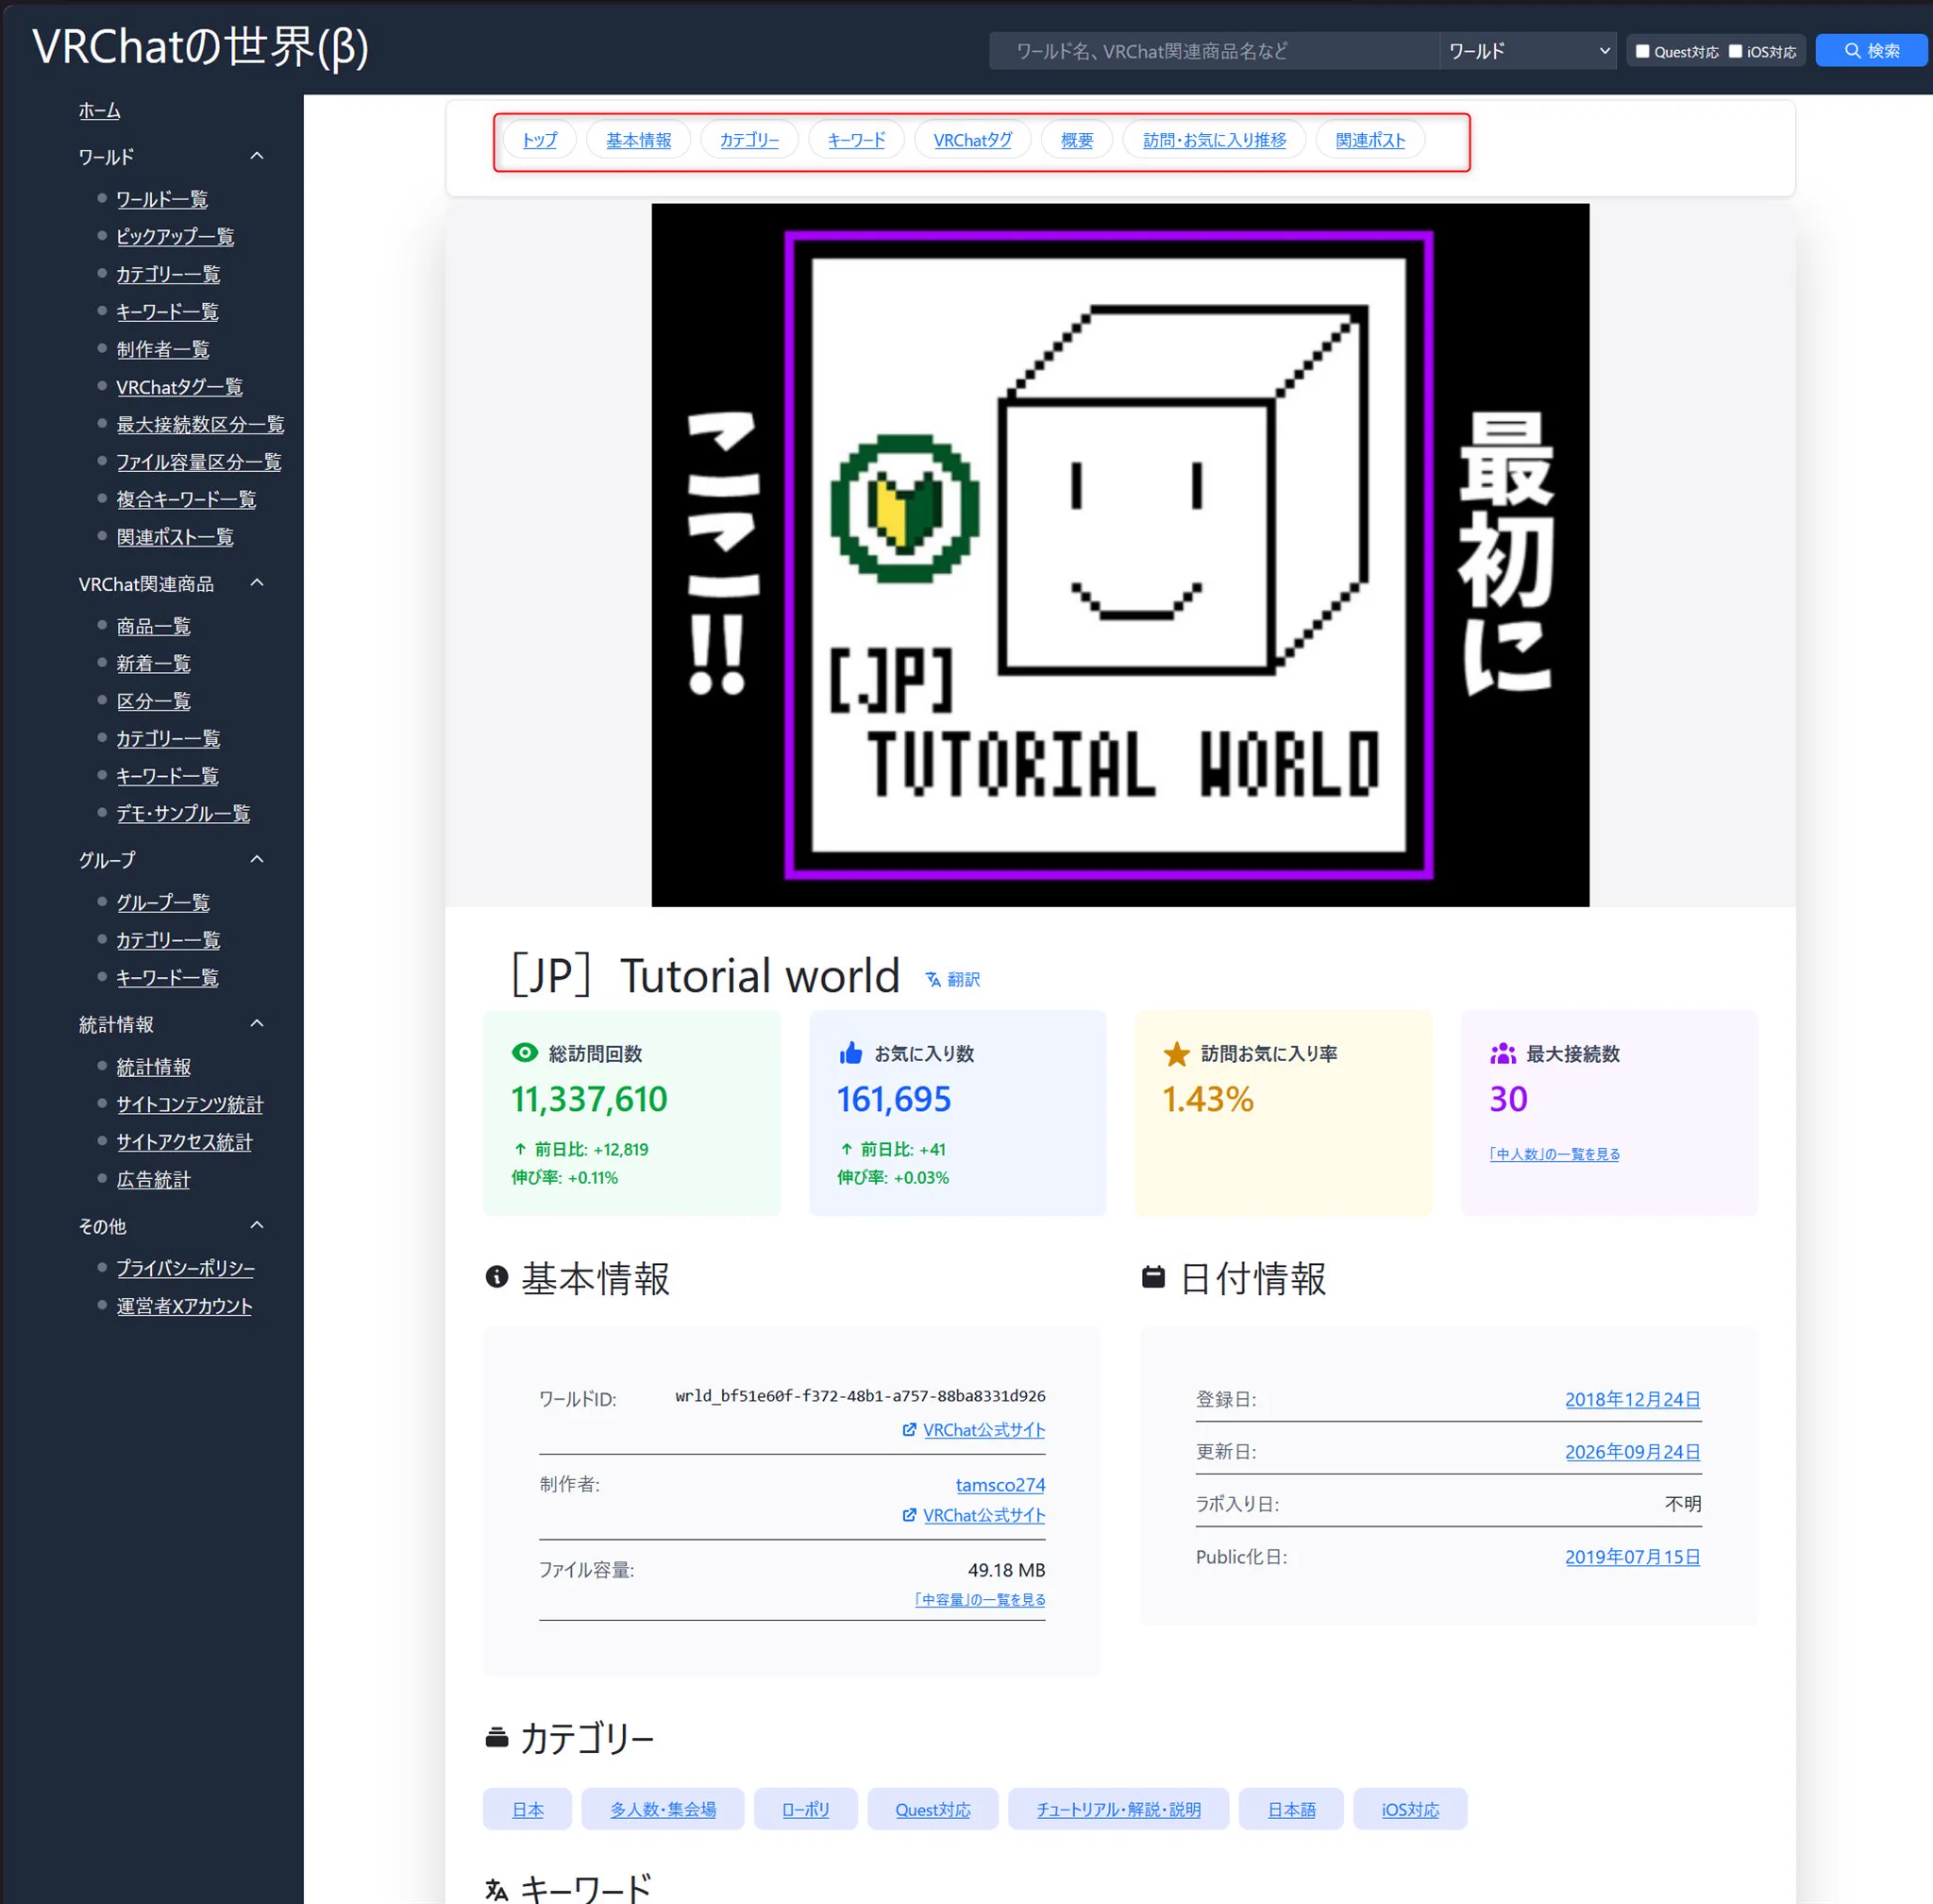
Task: Click external link icon under tamsco274 author
Action: 909,1516
